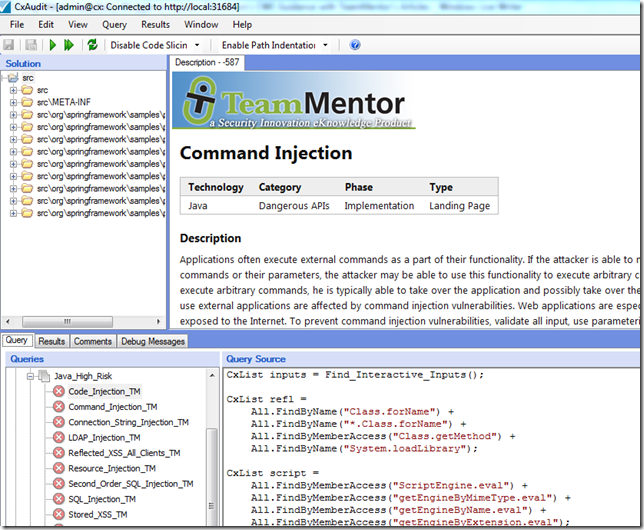This screenshot has height=530, width=644.
Task: Open help with blue question mark icon
Action: (355, 45)
